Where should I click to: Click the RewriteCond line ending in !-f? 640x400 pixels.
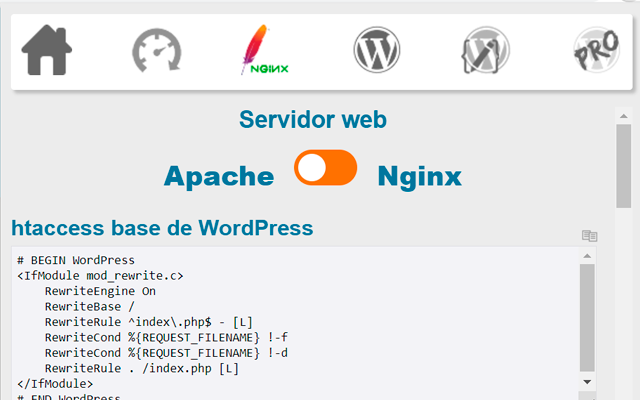[x=166, y=338]
